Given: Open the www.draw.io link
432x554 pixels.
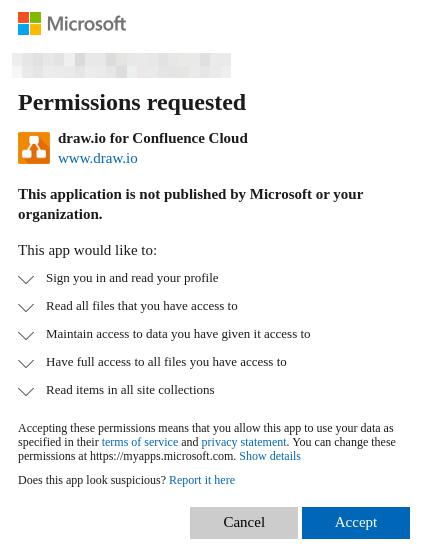Looking at the screenshot, I should pyautogui.click(x=98, y=158).
